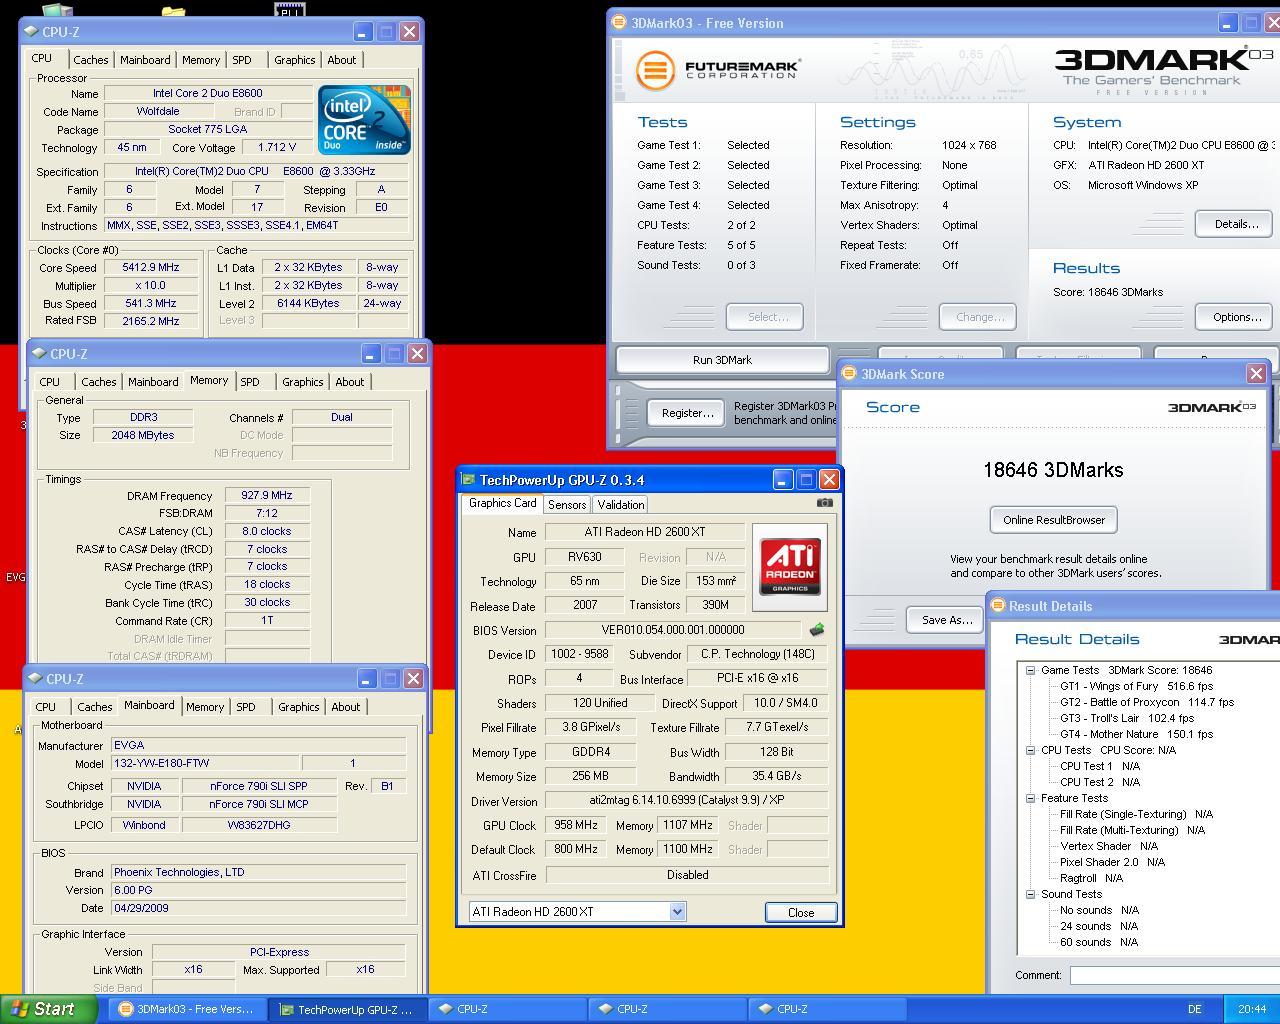Click the Register... button

(x=687, y=413)
